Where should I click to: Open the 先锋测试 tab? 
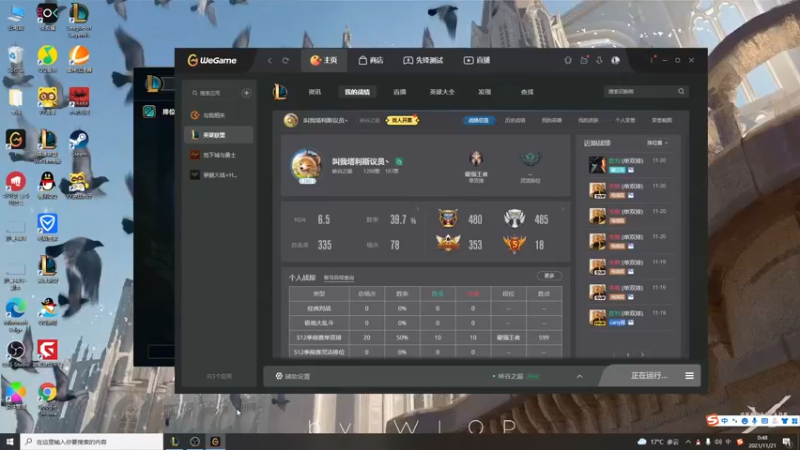click(x=423, y=60)
